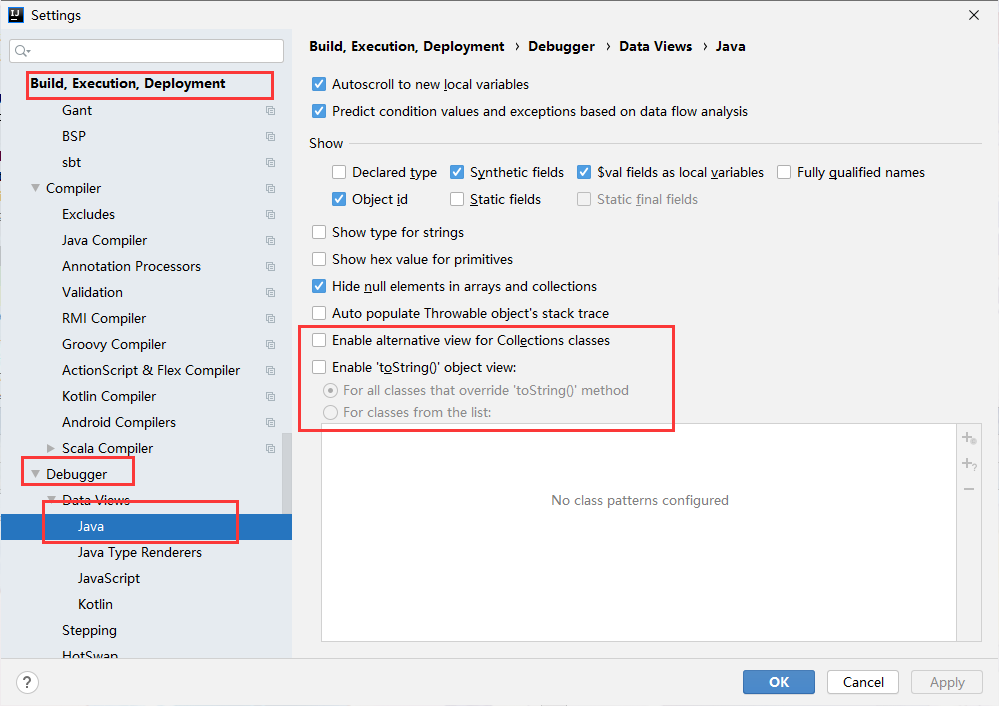Click the project-level icon beside Java Compiler
The image size is (999, 706).
(270, 241)
